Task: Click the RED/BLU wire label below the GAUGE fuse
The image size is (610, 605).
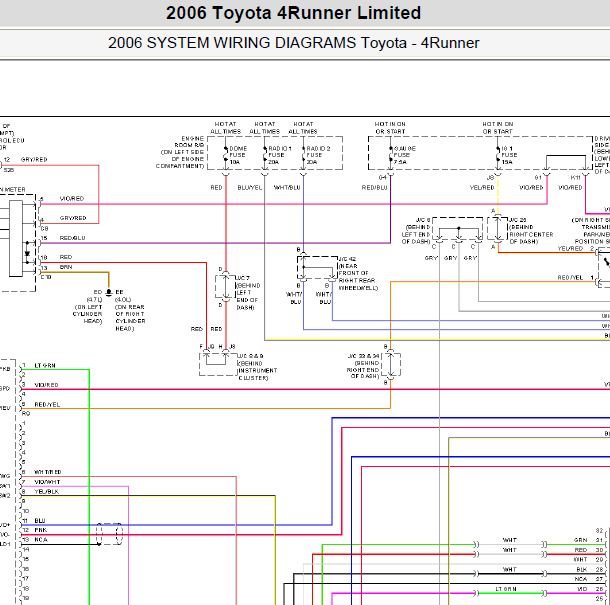Action: pos(374,188)
